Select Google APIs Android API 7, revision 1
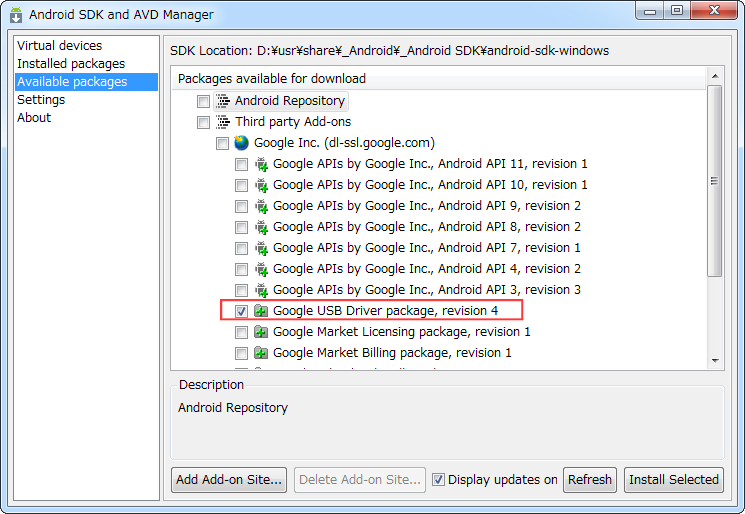Viewport: 745px width, 514px height. 427,247
